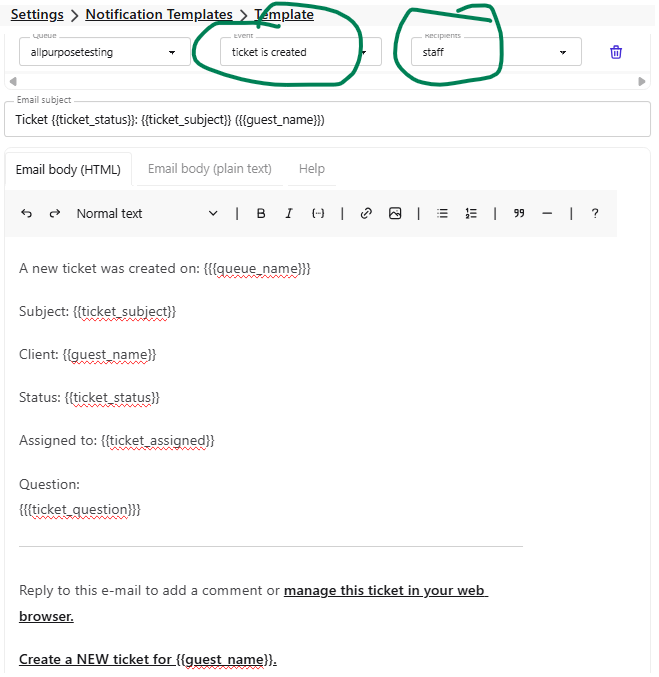Insert an image into email body
Screen dimensions: 659x677
(x=397, y=215)
